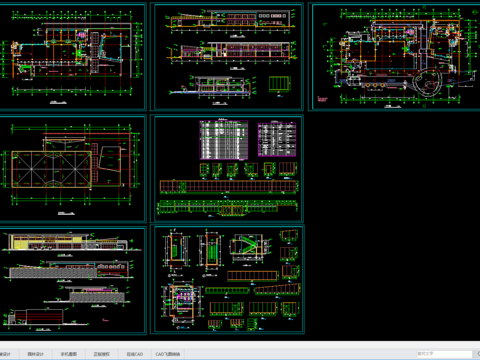Click the find-text search field
This screenshot has width=480, height=360.
444,354
